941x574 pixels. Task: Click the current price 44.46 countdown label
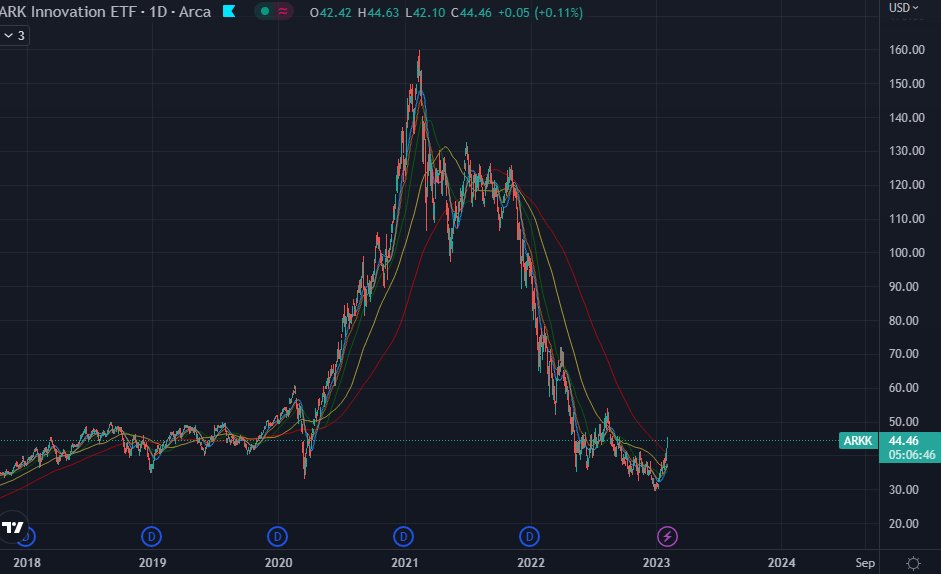coord(910,447)
